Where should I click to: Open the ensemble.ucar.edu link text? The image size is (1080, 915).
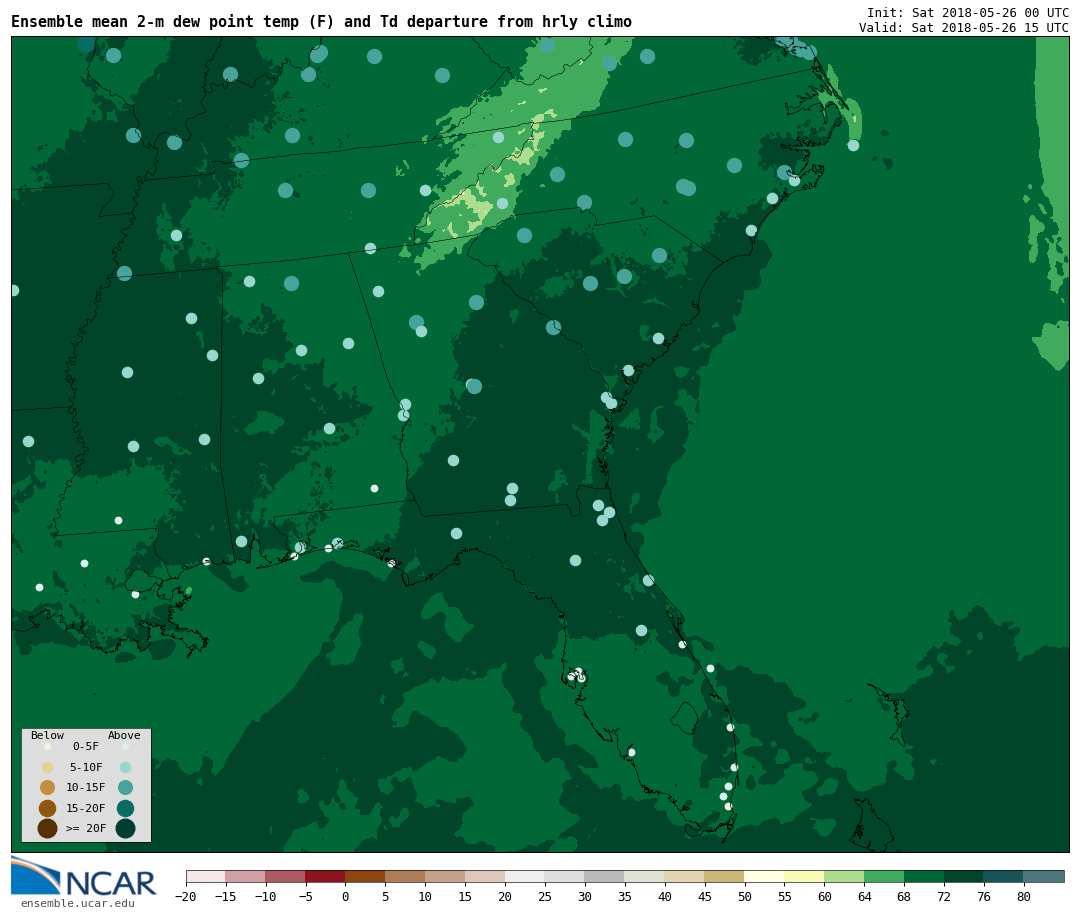(78, 903)
